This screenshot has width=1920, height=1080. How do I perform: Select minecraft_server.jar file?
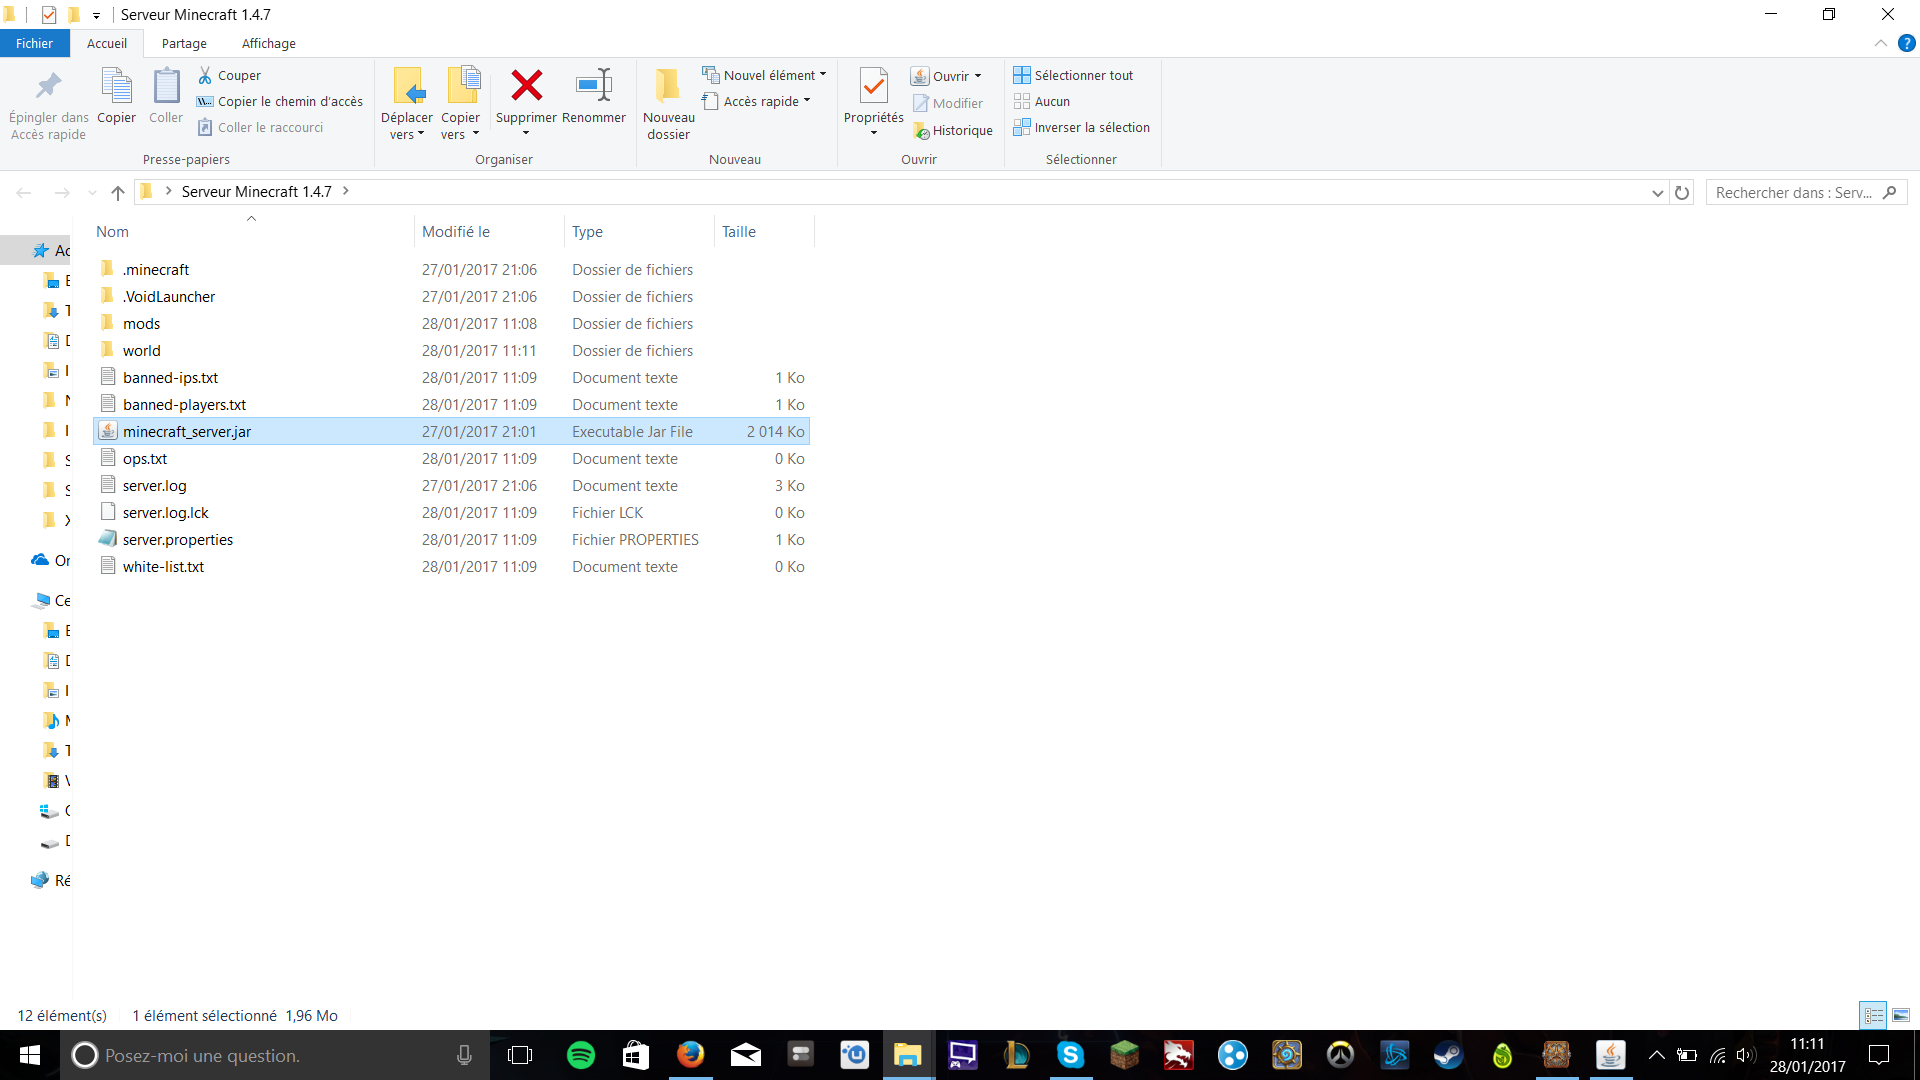pyautogui.click(x=451, y=431)
